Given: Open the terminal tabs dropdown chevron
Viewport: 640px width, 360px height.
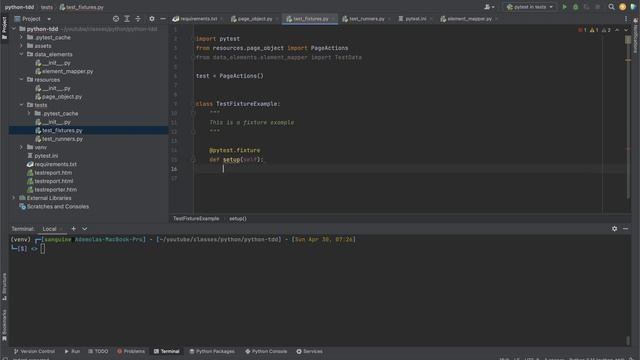Looking at the screenshot, I should (x=84, y=229).
